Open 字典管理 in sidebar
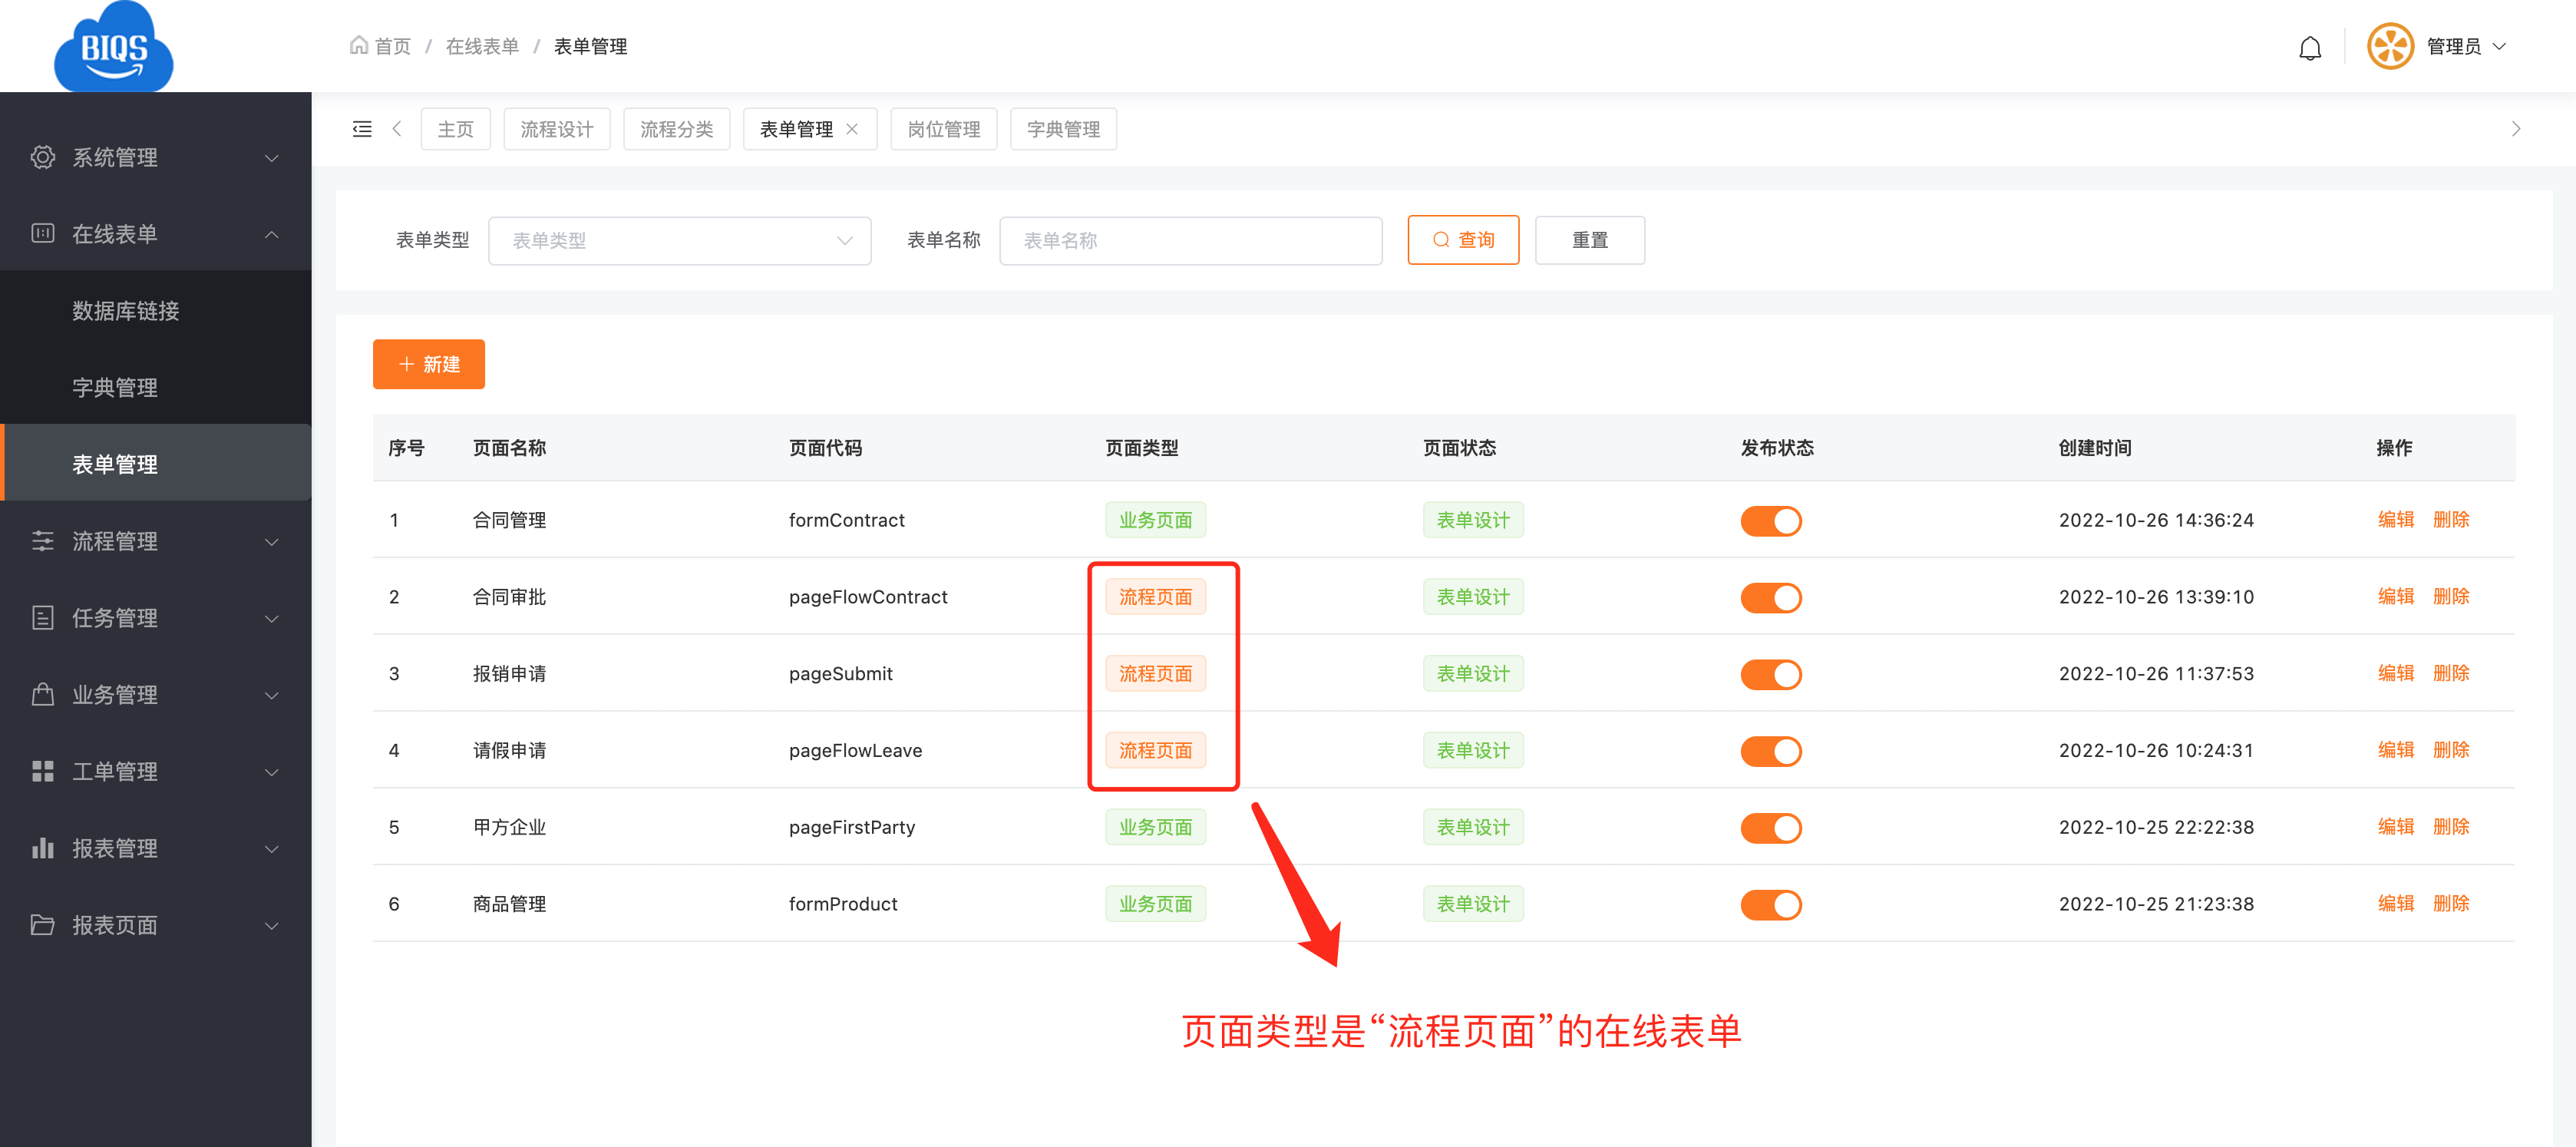 click(x=156, y=387)
